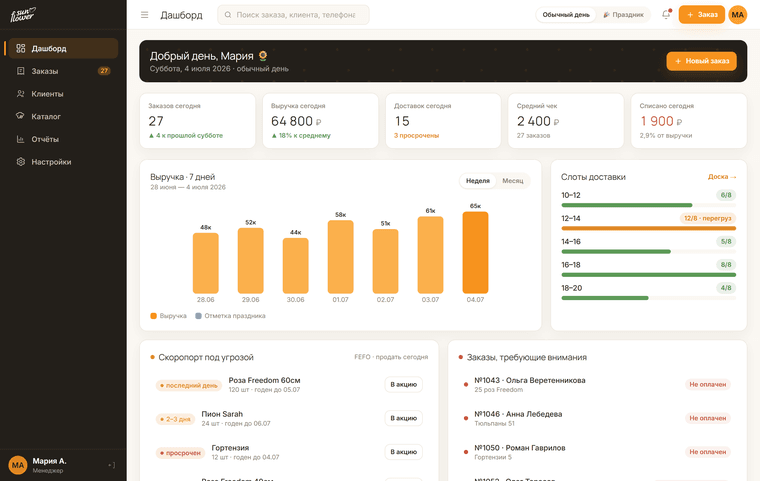
Task: Click the 30.06 revenue bar
Action: [x=296, y=266]
